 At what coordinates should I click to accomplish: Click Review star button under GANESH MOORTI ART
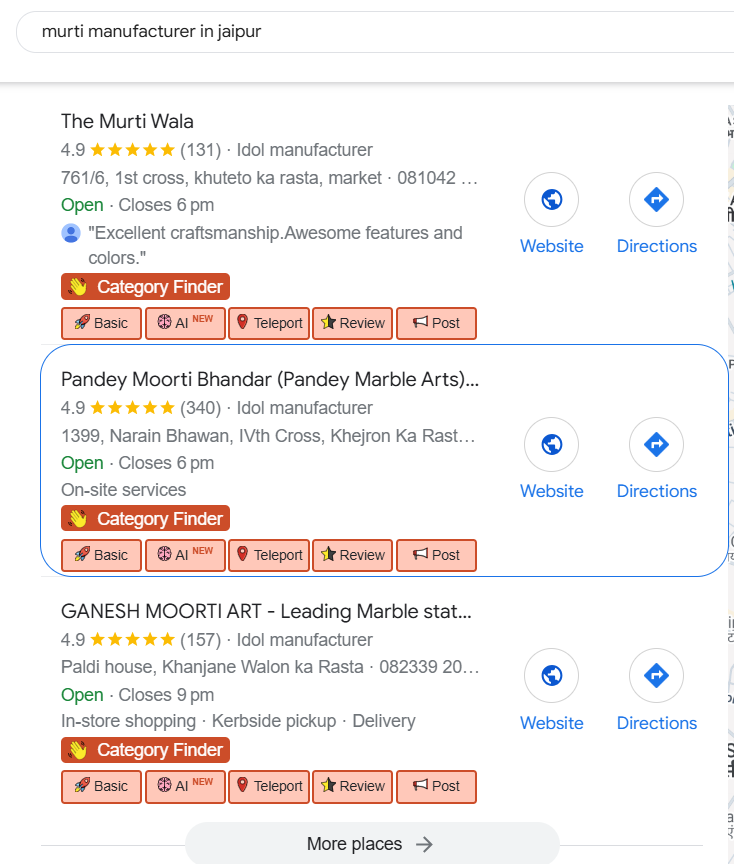click(x=352, y=786)
